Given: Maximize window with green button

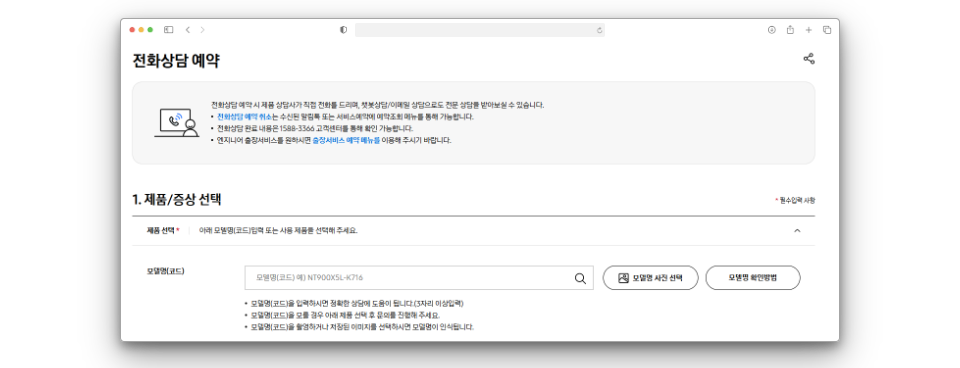Looking at the screenshot, I should point(150,29).
